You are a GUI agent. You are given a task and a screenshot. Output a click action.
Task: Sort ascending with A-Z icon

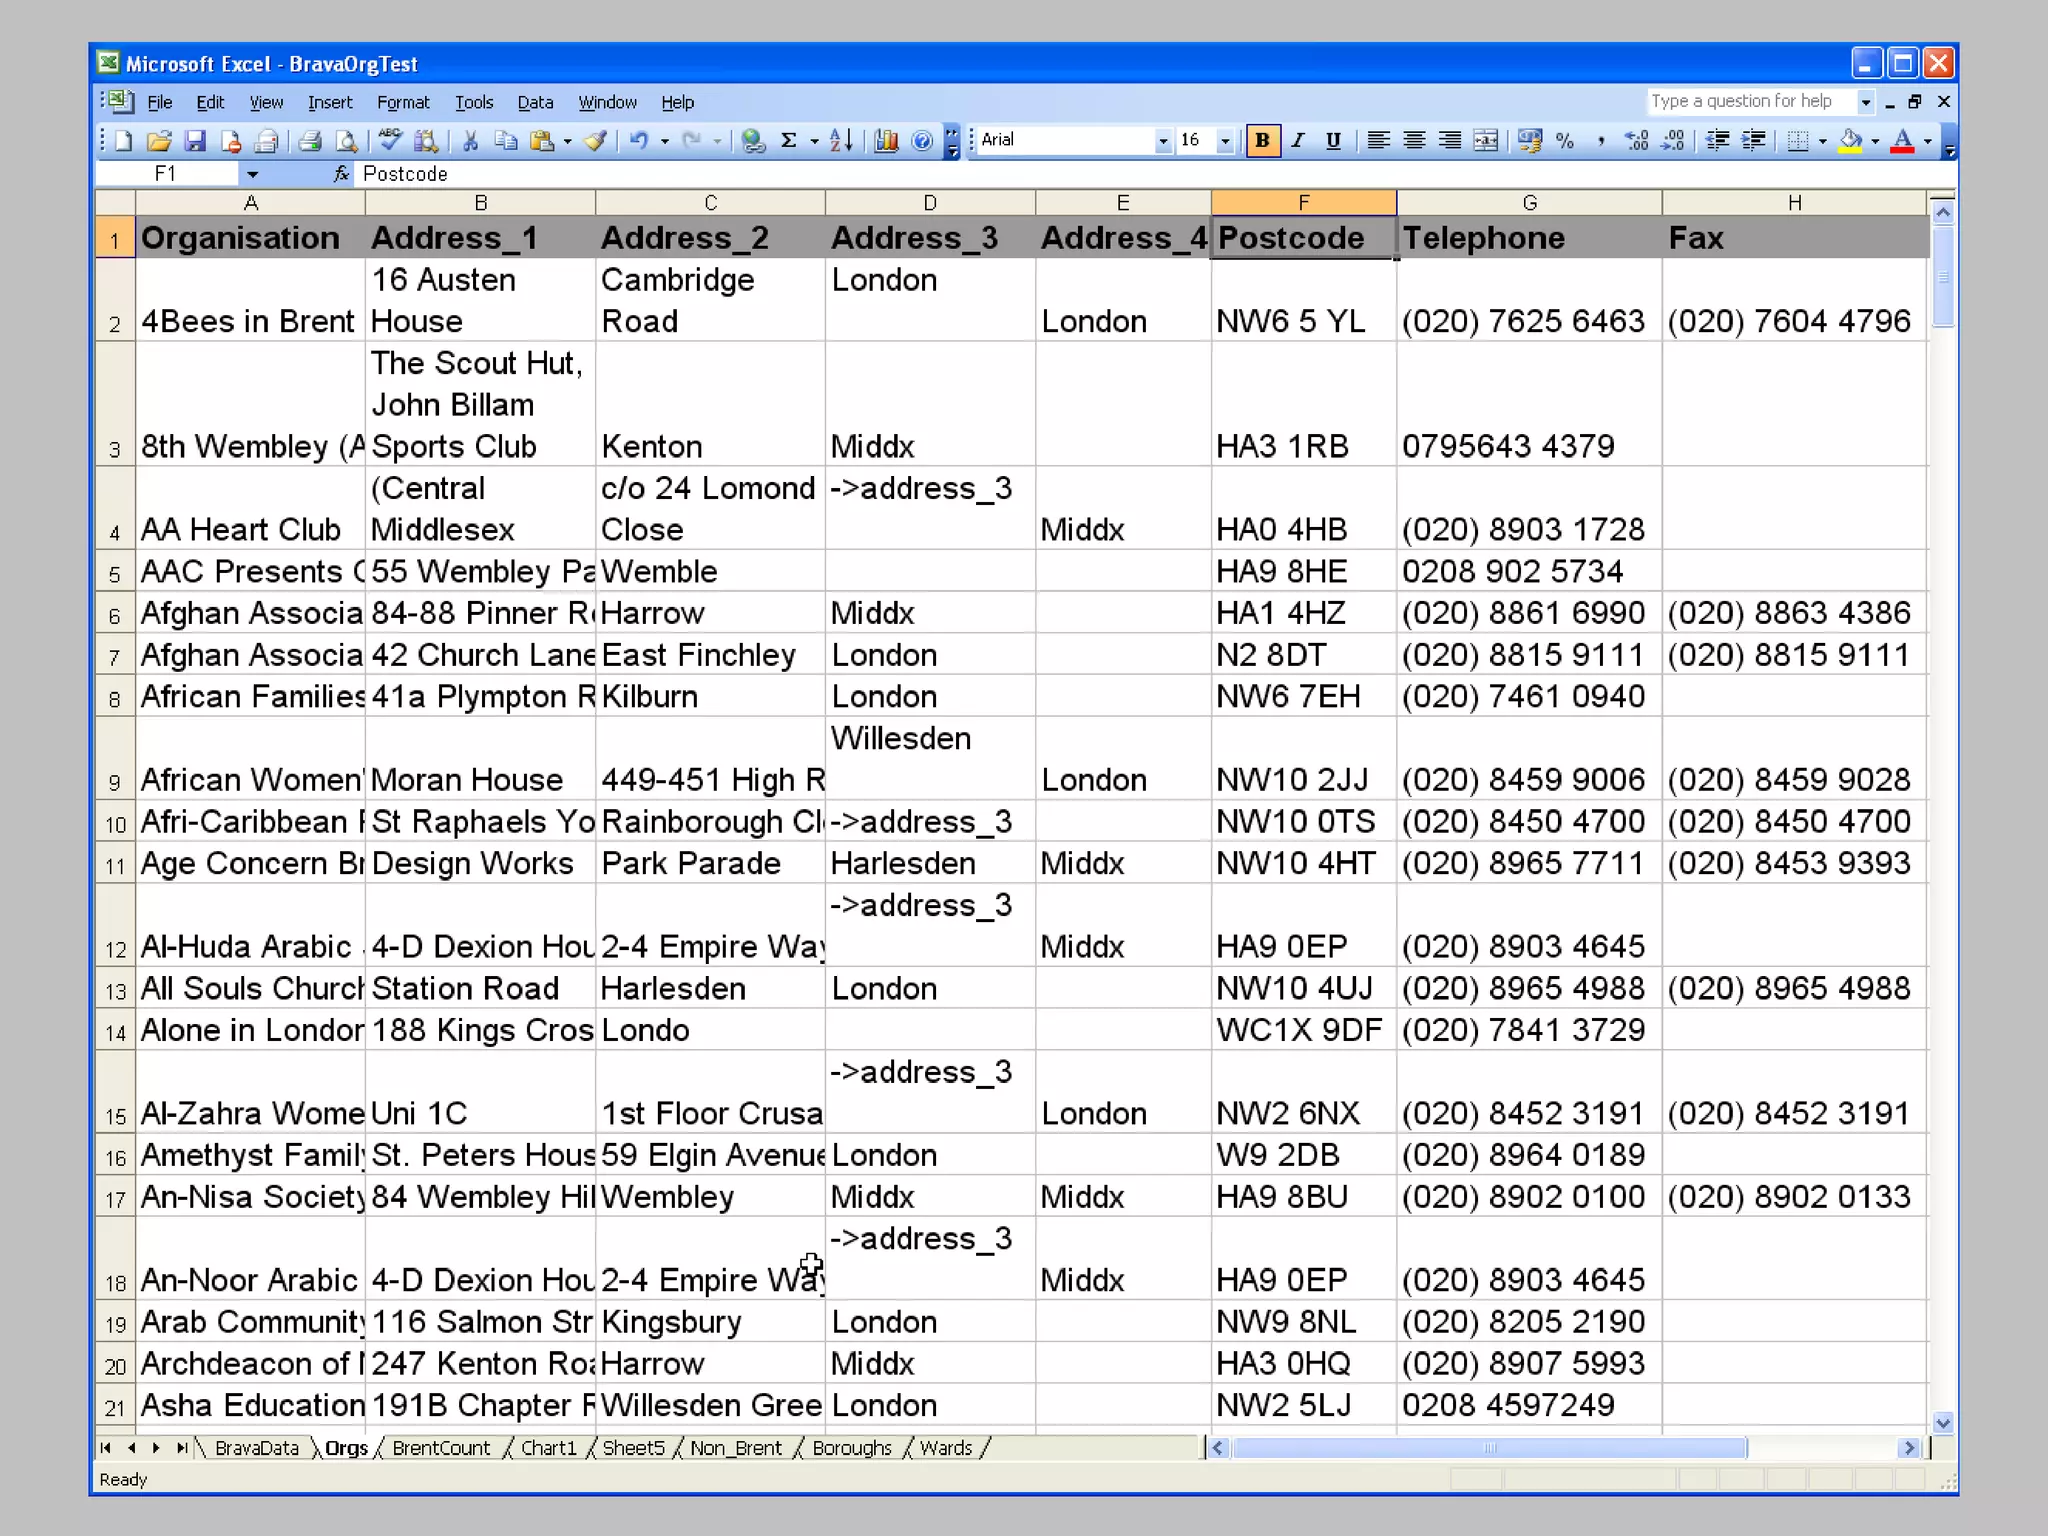click(x=841, y=141)
